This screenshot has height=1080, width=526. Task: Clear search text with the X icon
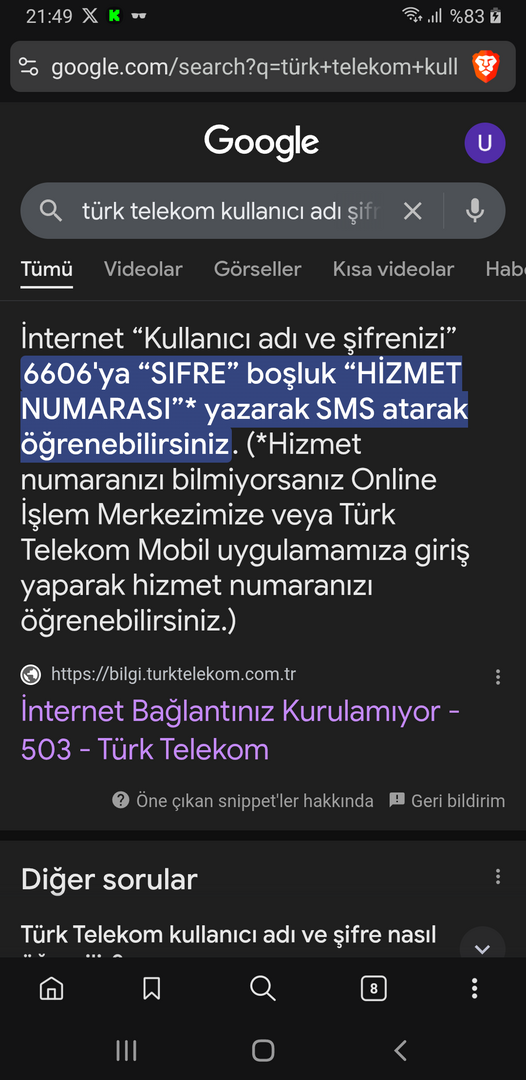pyautogui.click(x=412, y=211)
